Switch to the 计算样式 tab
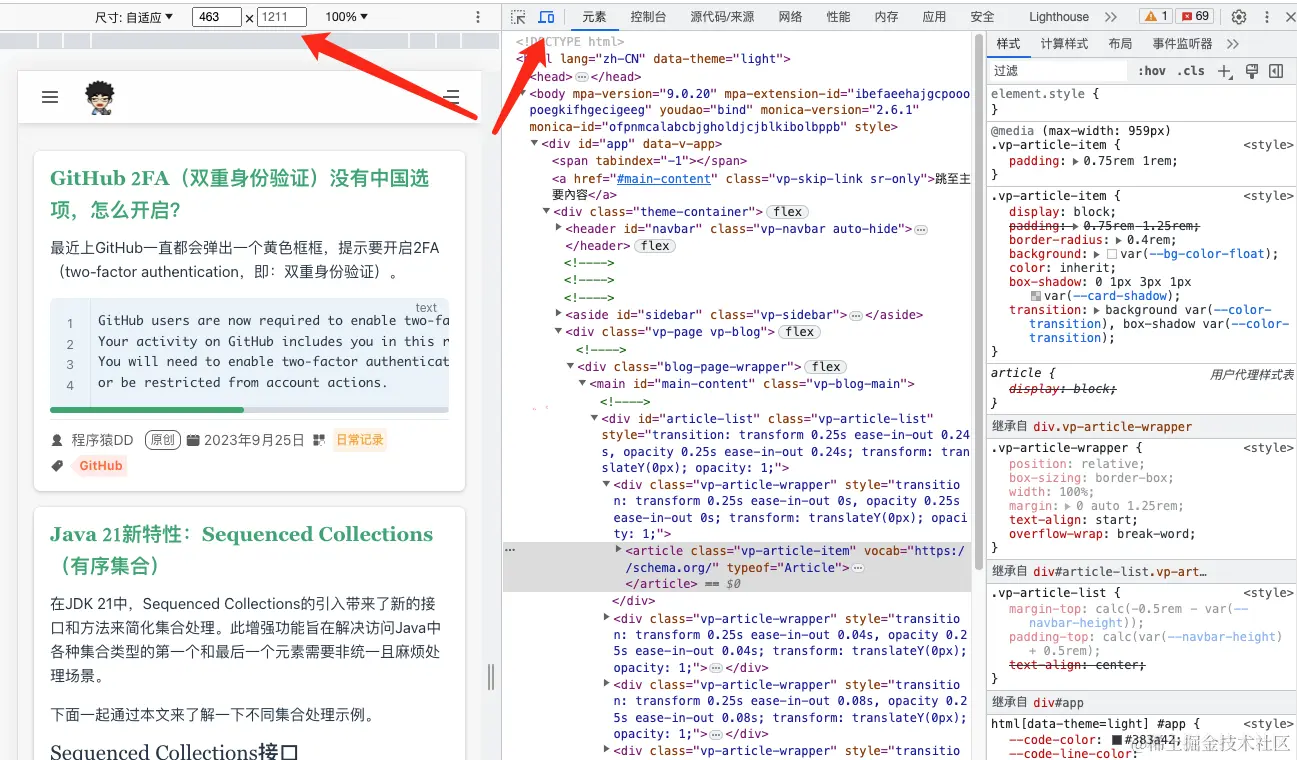The image size is (1297, 760). point(1064,44)
